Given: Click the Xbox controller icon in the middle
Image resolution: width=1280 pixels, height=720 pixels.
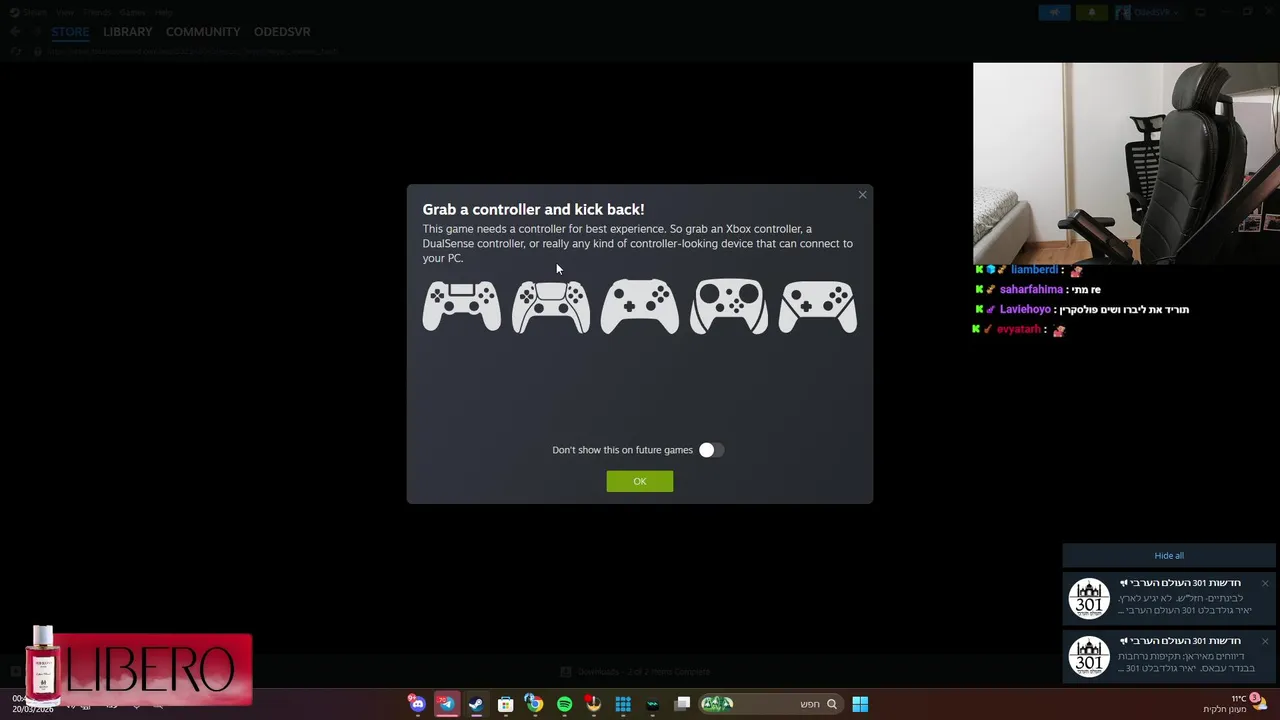Looking at the screenshot, I should point(640,305).
